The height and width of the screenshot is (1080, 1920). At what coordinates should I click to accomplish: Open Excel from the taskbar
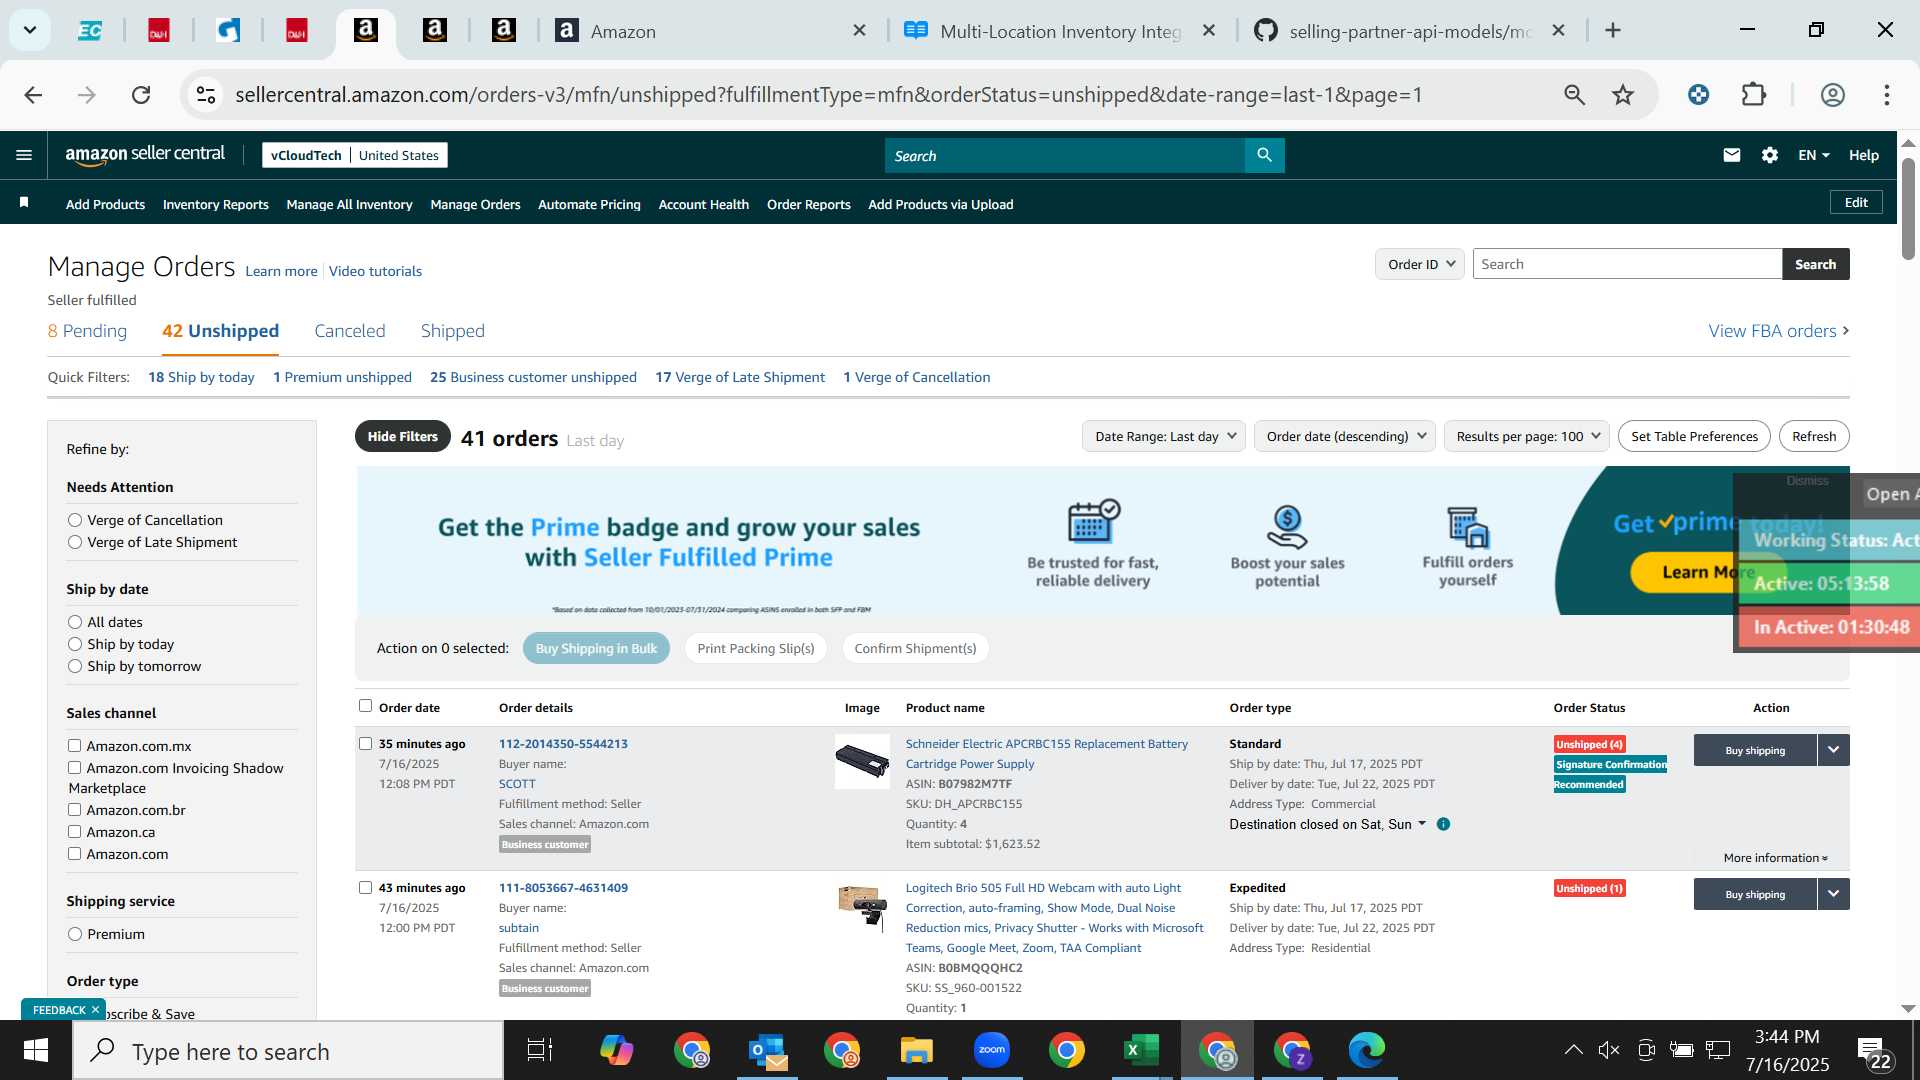[x=1141, y=1050]
